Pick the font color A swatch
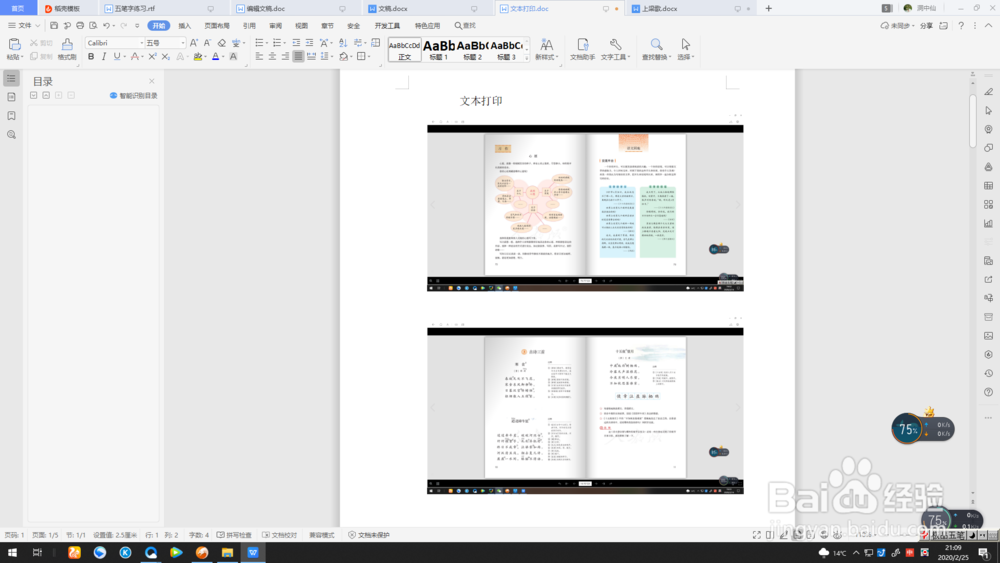 point(216,57)
